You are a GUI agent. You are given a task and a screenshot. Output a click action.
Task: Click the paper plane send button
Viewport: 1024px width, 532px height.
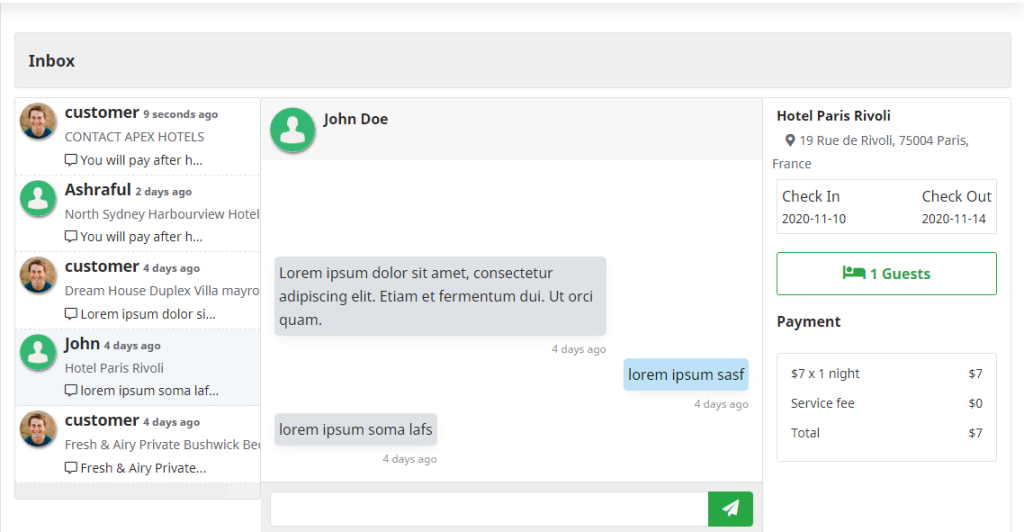point(730,509)
